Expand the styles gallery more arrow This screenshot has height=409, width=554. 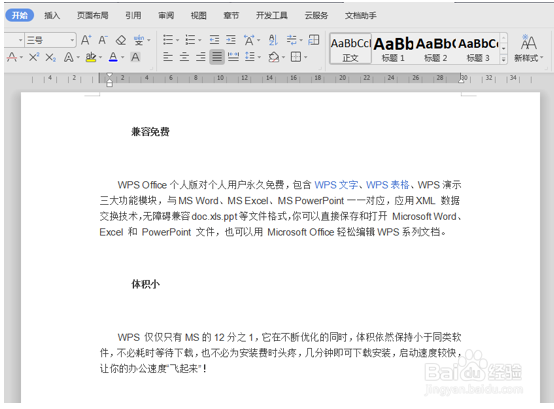(x=504, y=59)
